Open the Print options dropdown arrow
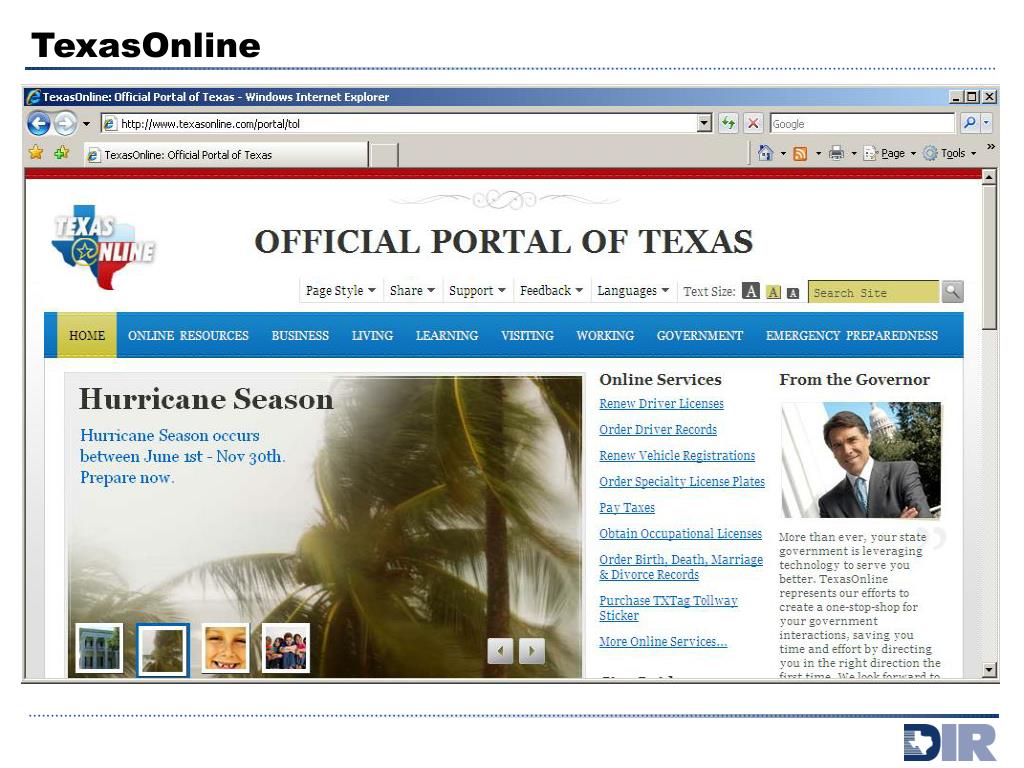The height and width of the screenshot is (768, 1024). [x=854, y=154]
